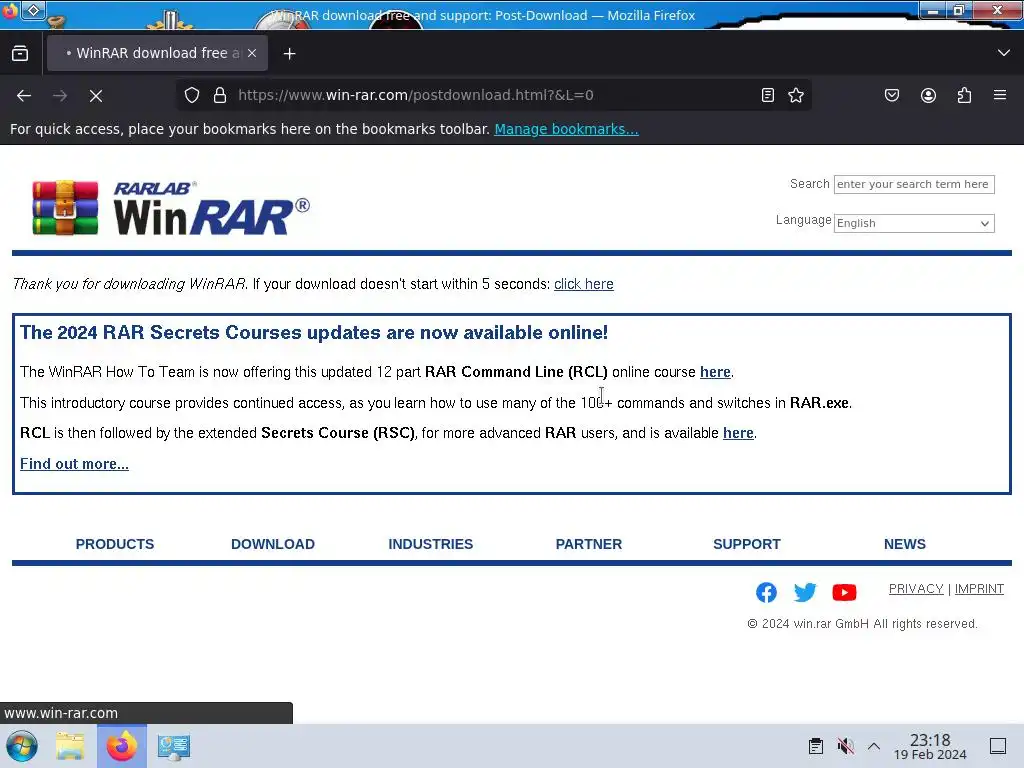The height and width of the screenshot is (768, 1024).
Task: Open the PRODUCTS menu
Action: pos(115,544)
